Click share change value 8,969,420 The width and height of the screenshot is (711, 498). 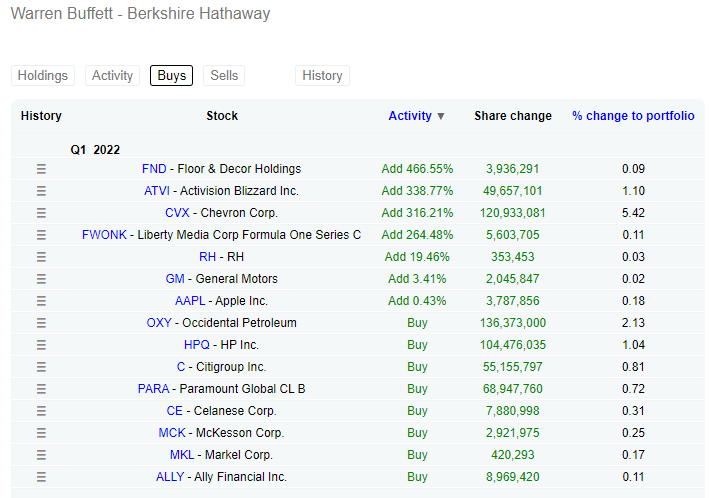point(513,477)
